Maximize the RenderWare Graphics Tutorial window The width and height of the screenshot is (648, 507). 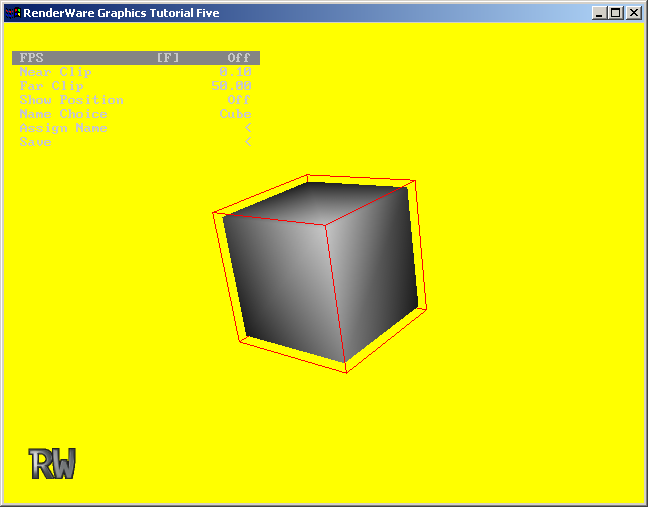615,13
